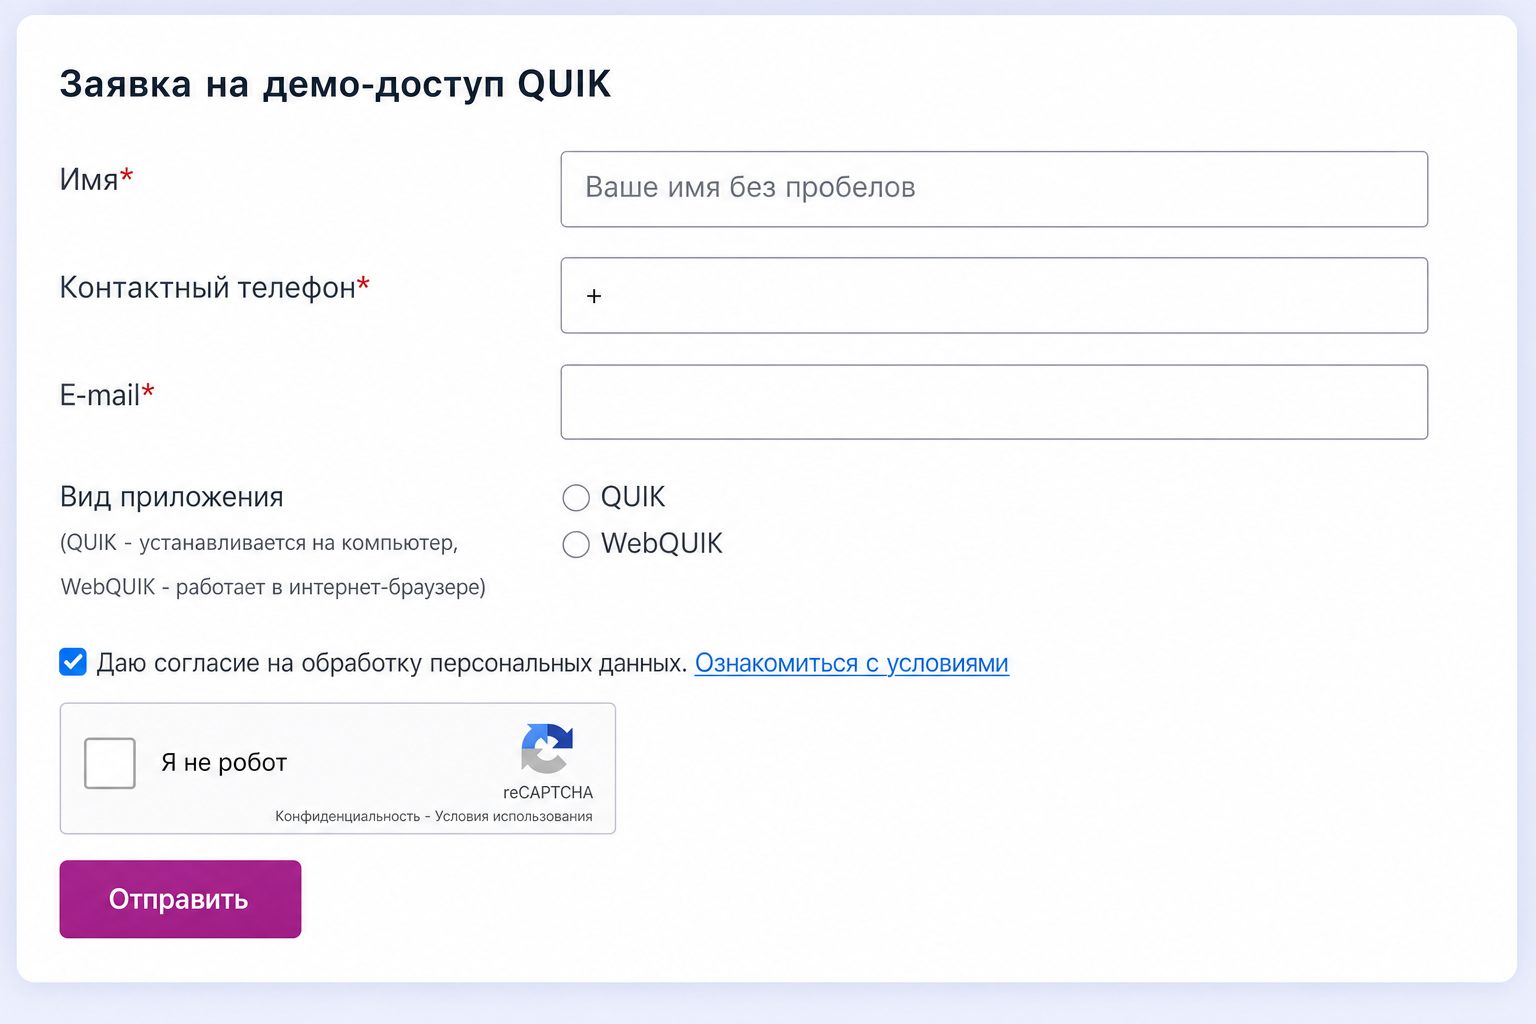Open the "Ознакомиться с условиями" link
Viewport: 1536px width, 1024px height.
click(x=852, y=663)
